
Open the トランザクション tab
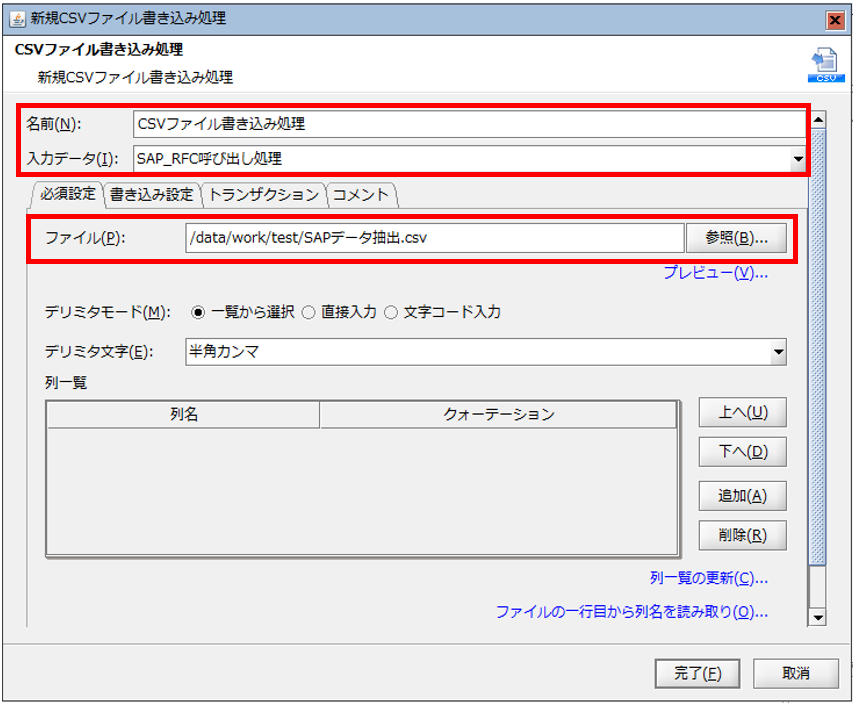click(263, 194)
